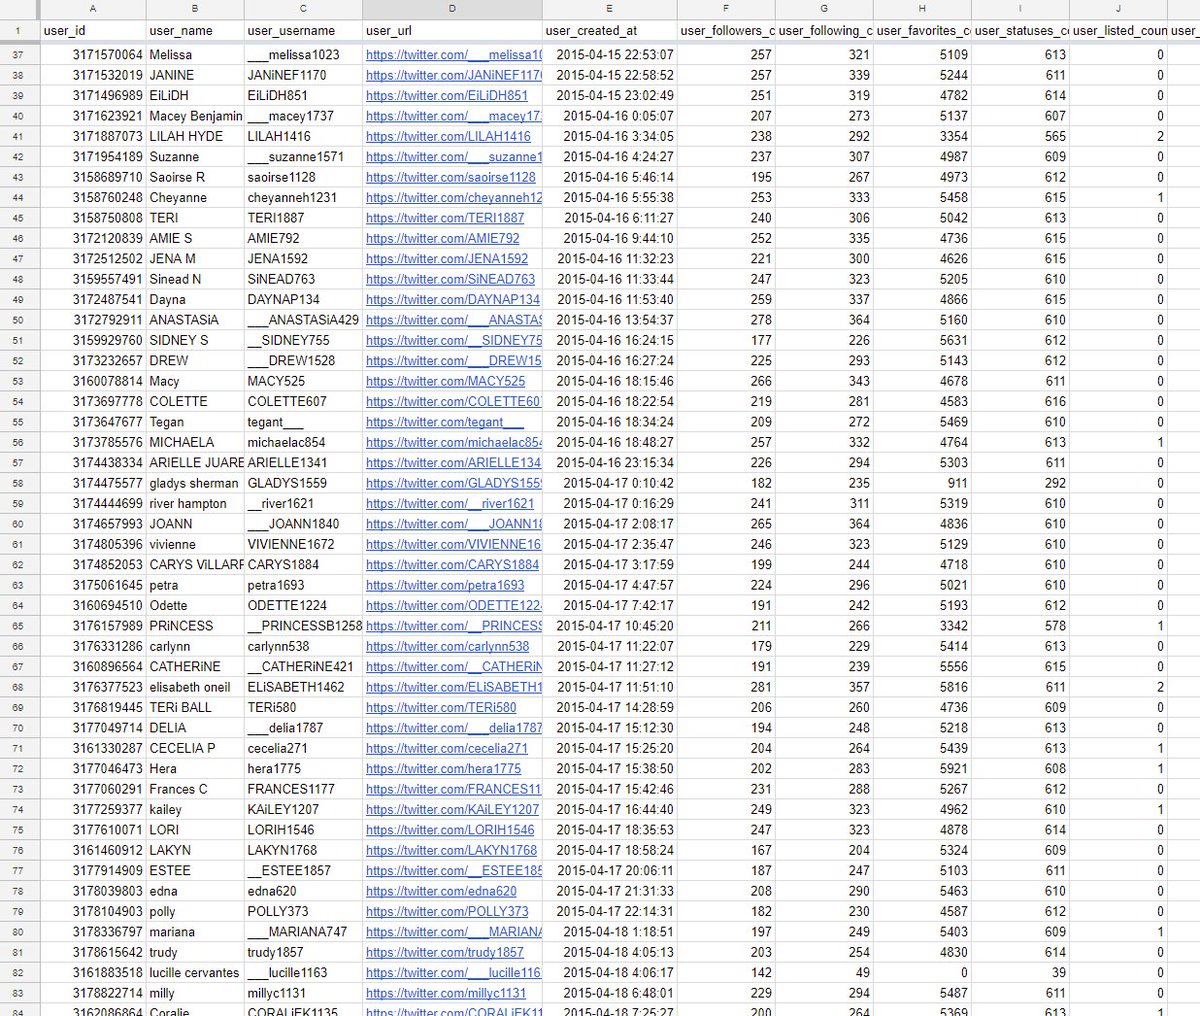
Task: Open Twitter link for millyc1131
Action: 446,993
